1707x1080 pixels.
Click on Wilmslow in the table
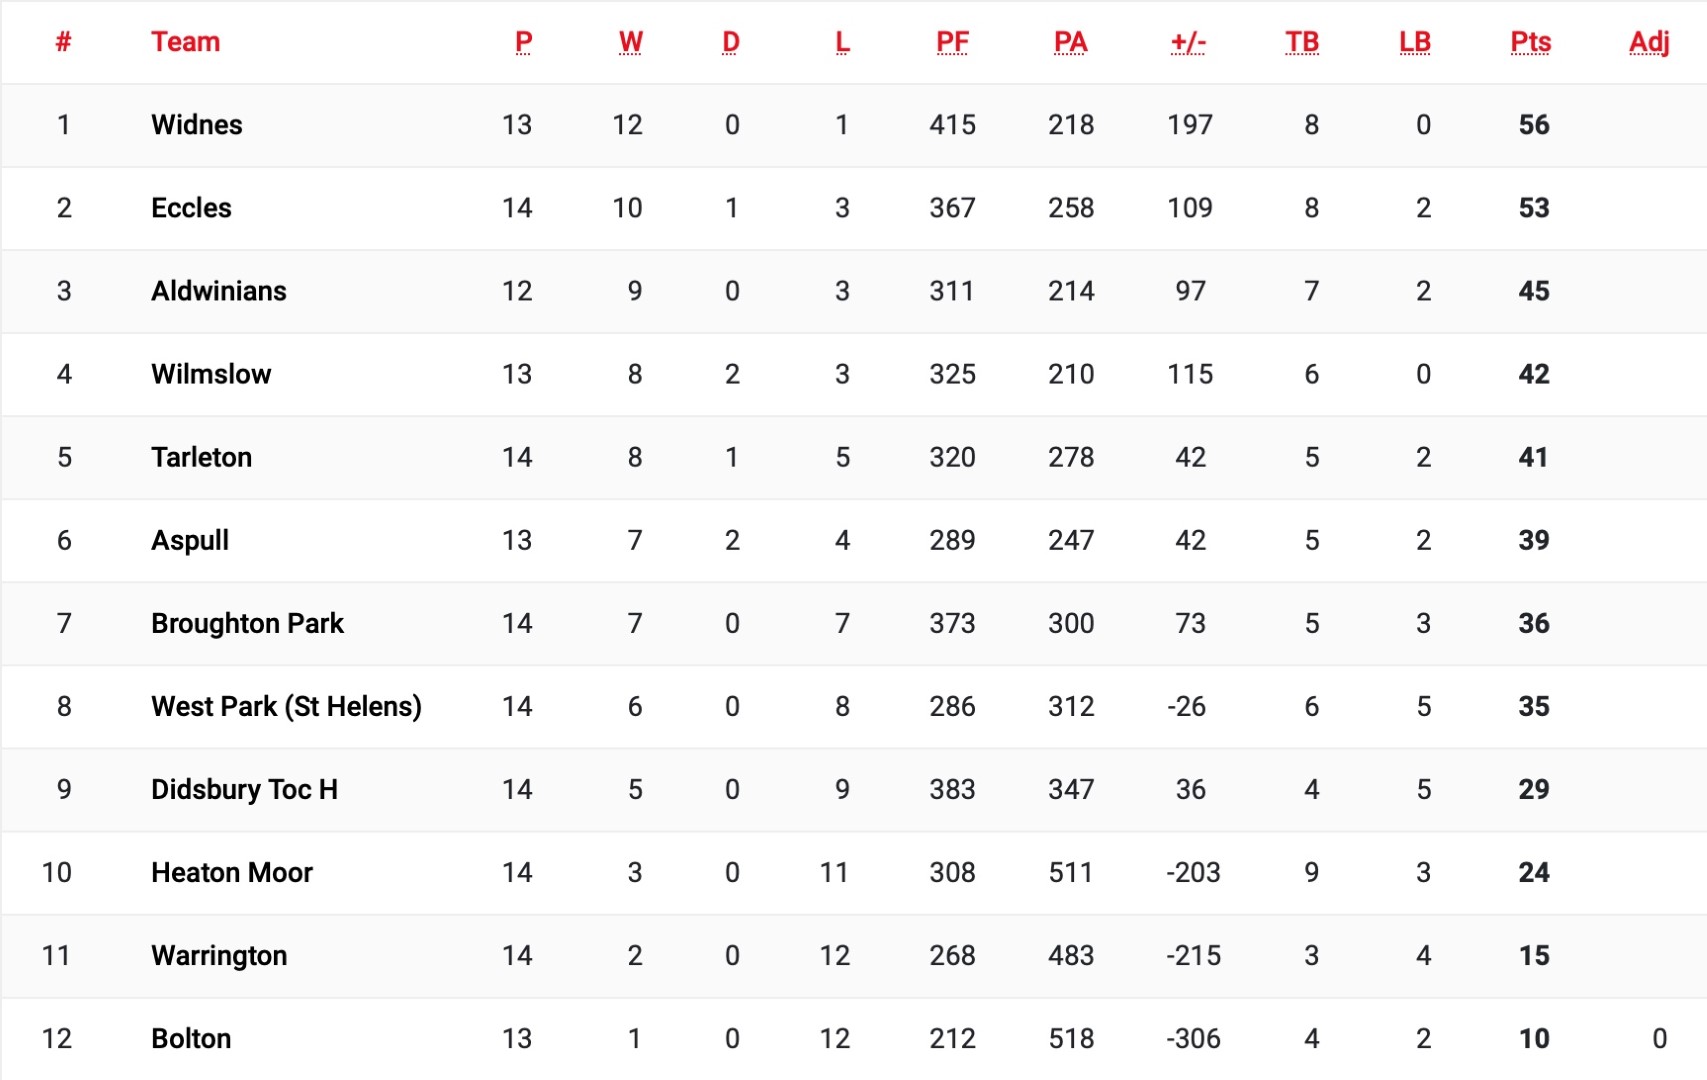[211, 374]
